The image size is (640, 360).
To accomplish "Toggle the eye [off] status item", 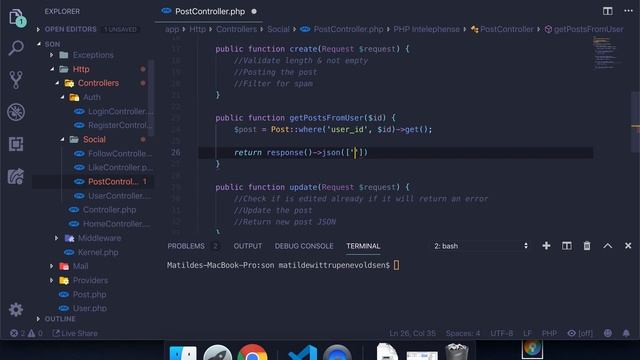I will [x=580, y=333].
